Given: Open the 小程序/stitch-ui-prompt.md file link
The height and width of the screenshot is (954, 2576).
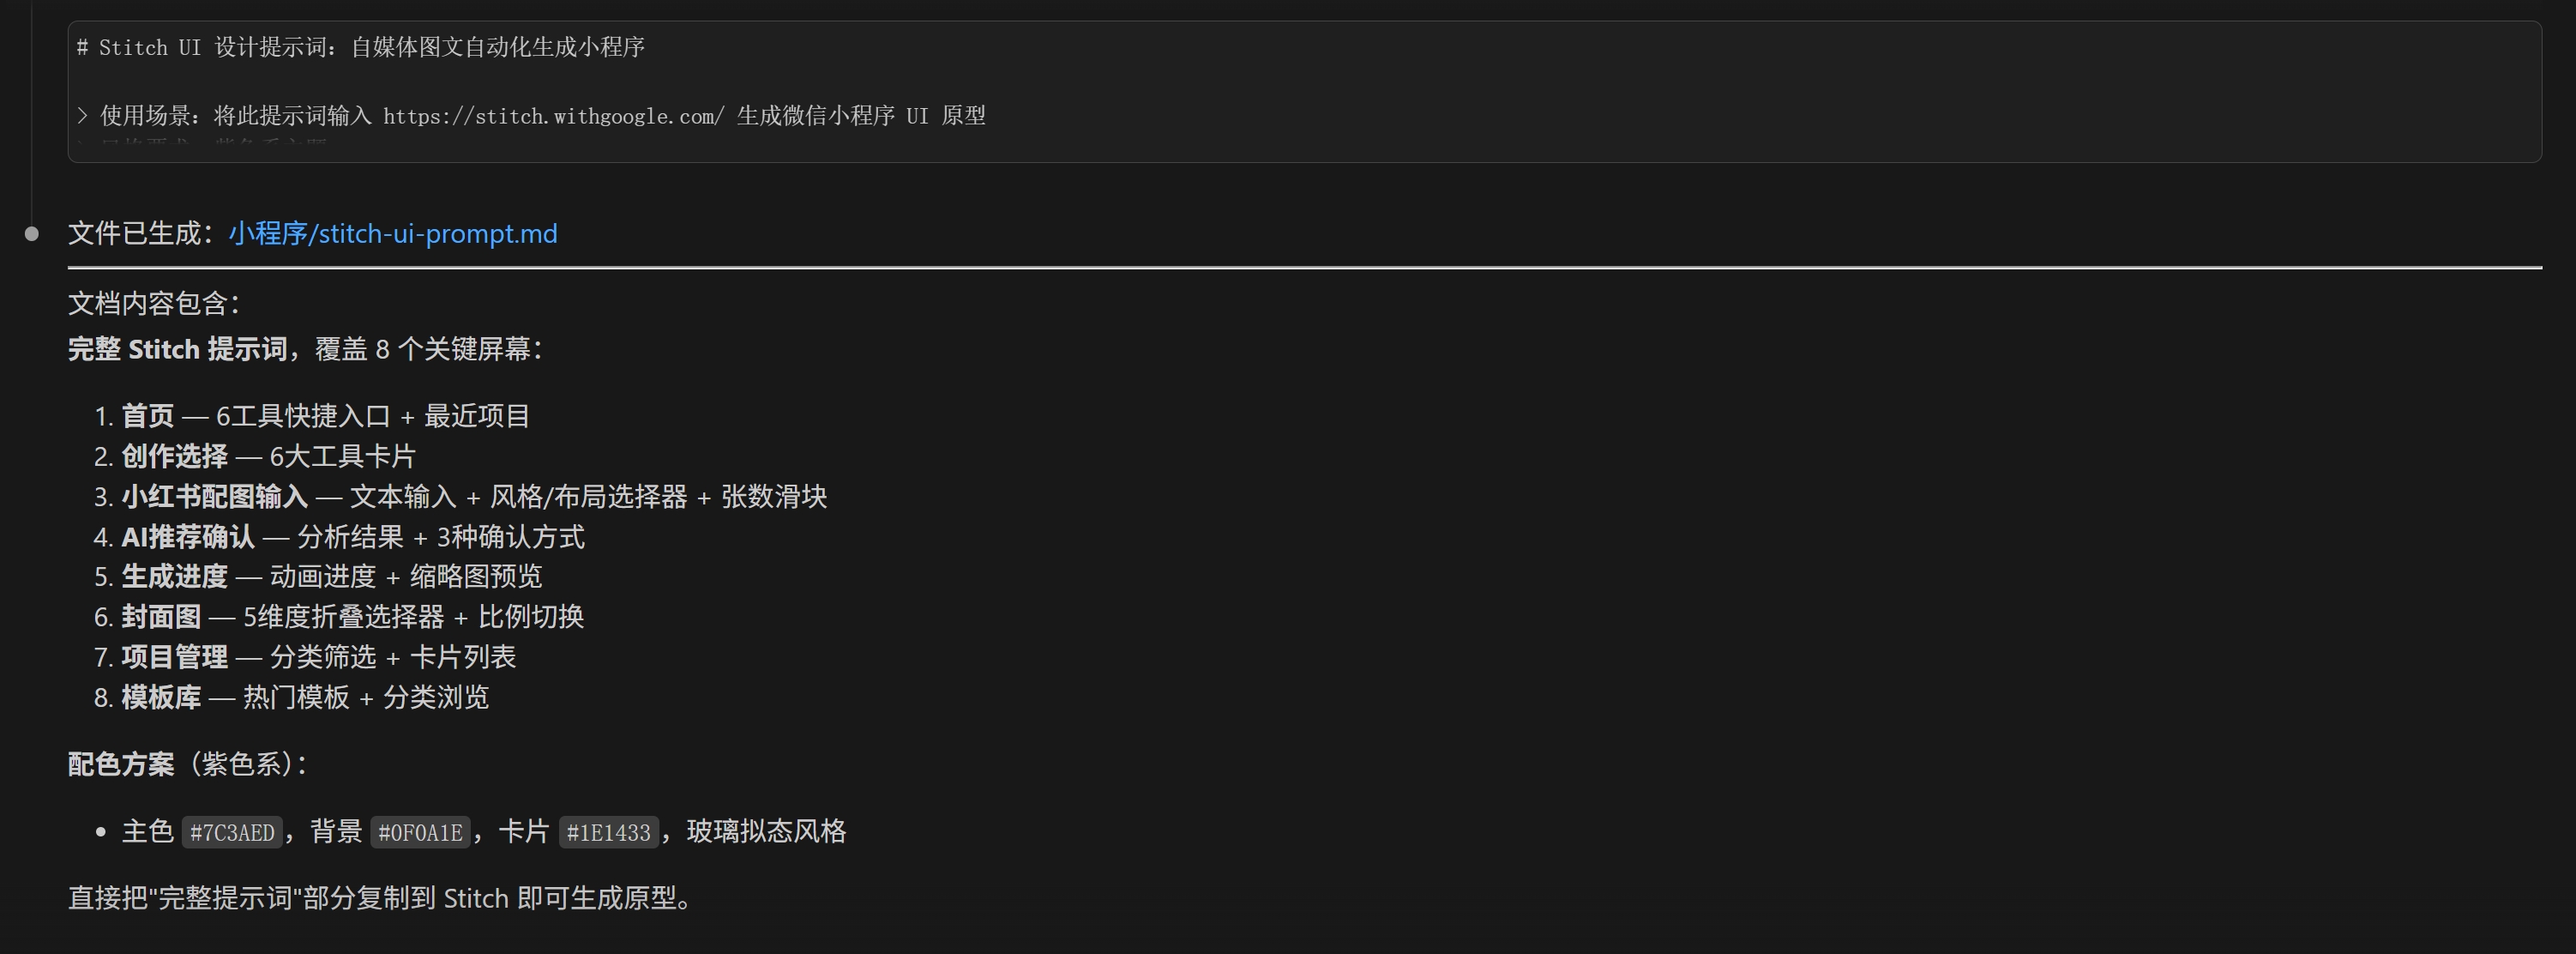Looking at the screenshot, I should tap(393, 234).
